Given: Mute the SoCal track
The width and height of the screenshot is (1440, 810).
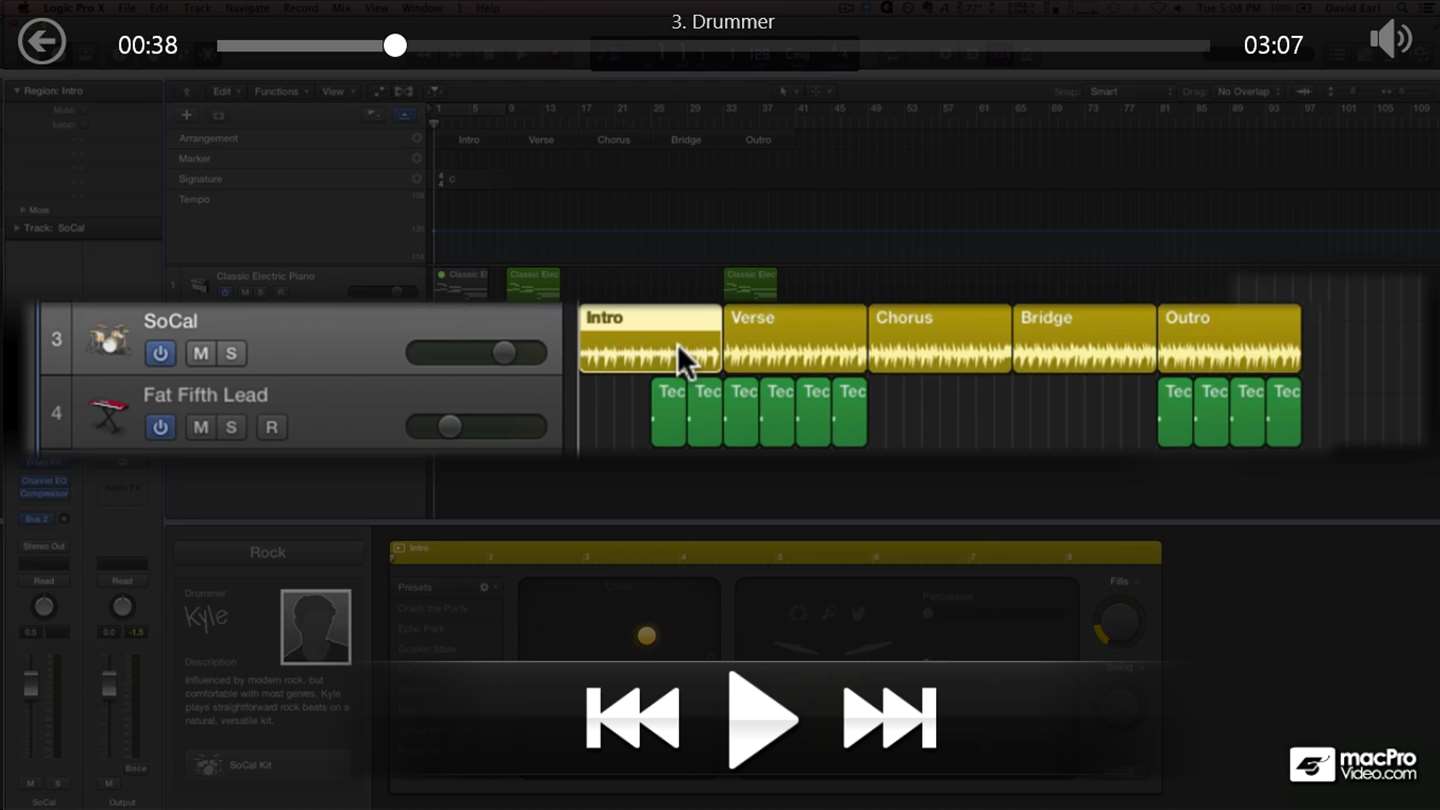Looking at the screenshot, I should point(201,353).
